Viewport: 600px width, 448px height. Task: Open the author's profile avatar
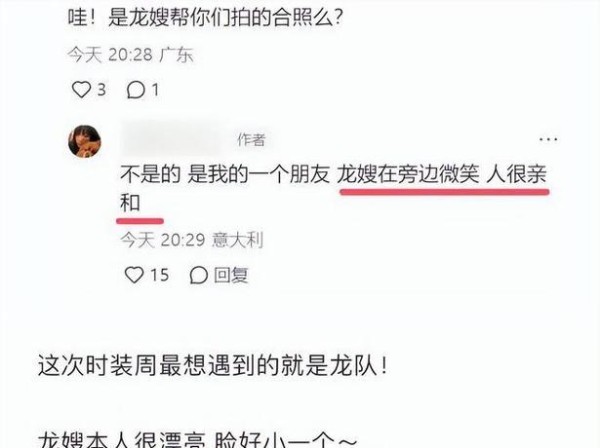(x=85, y=141)
